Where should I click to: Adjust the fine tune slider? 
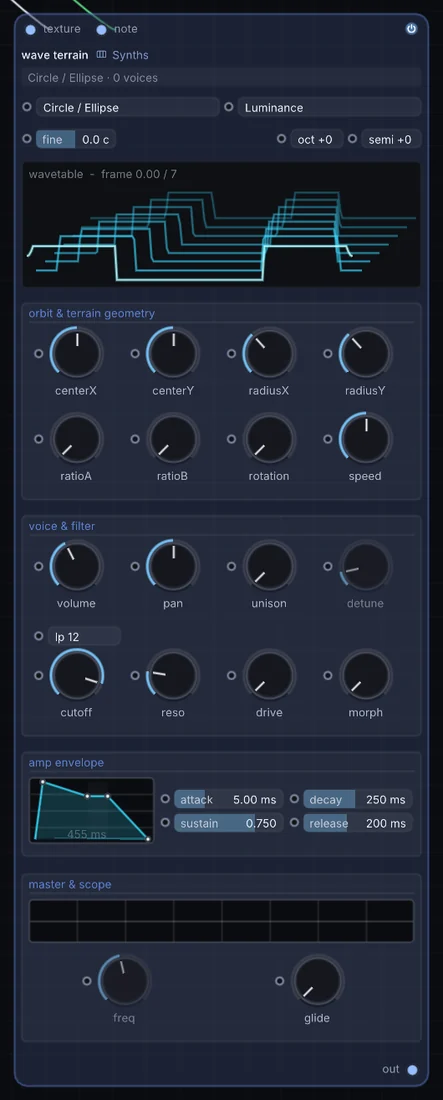click(76, 139)
